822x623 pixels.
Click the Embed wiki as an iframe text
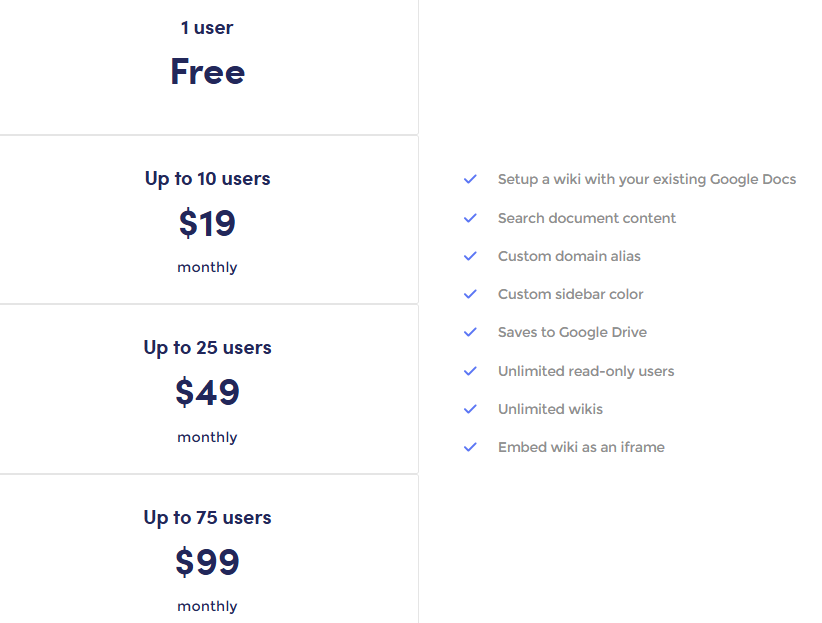581,447
